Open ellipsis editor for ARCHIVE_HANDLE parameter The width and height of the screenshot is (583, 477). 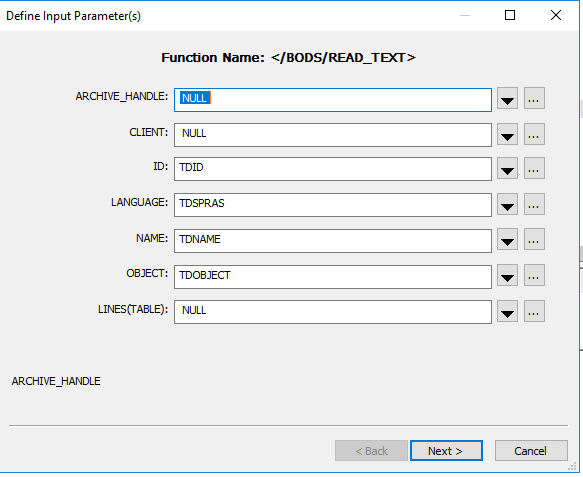(x=534, y=99)
